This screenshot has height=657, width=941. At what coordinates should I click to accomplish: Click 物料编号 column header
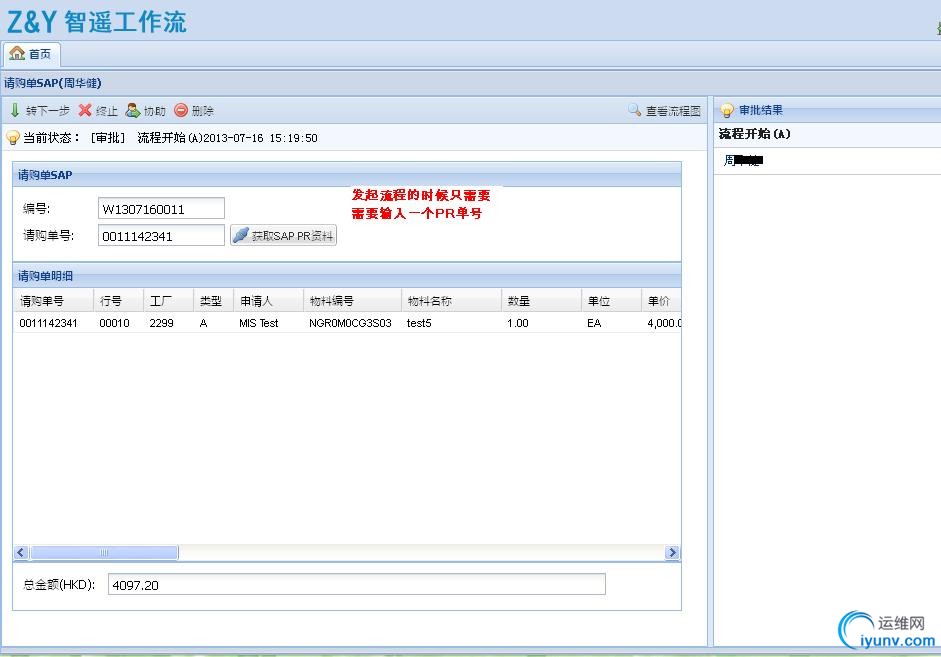click(x=352, y=301)
